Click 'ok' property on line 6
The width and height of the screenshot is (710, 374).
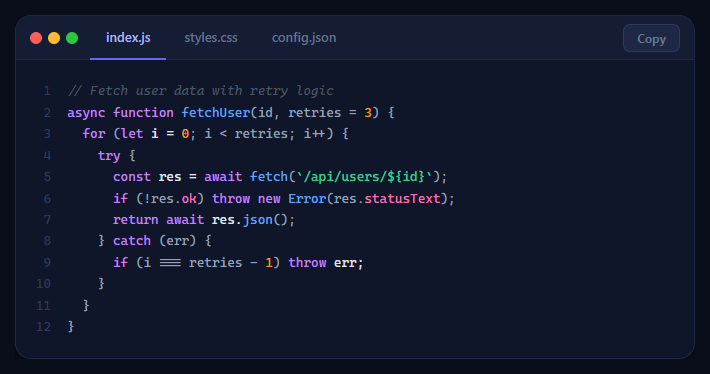tap(189, 198)
